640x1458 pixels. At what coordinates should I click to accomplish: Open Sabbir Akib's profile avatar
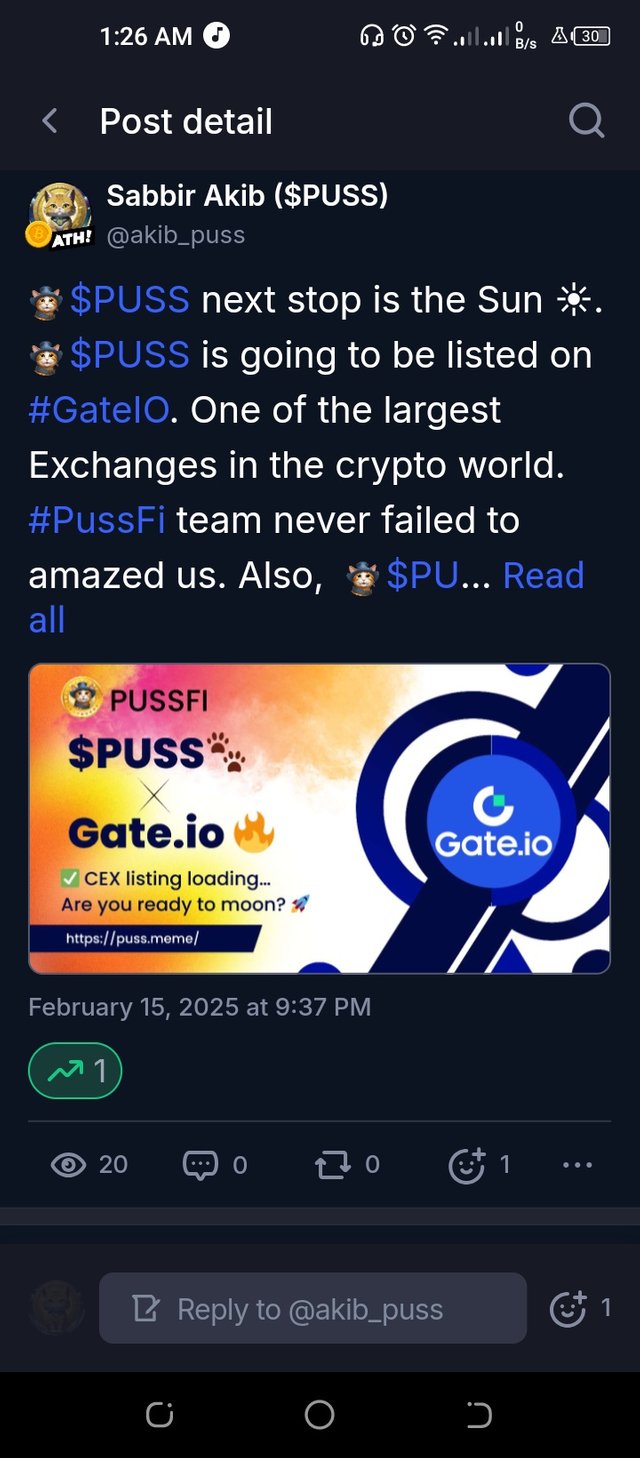pos(60,214)
